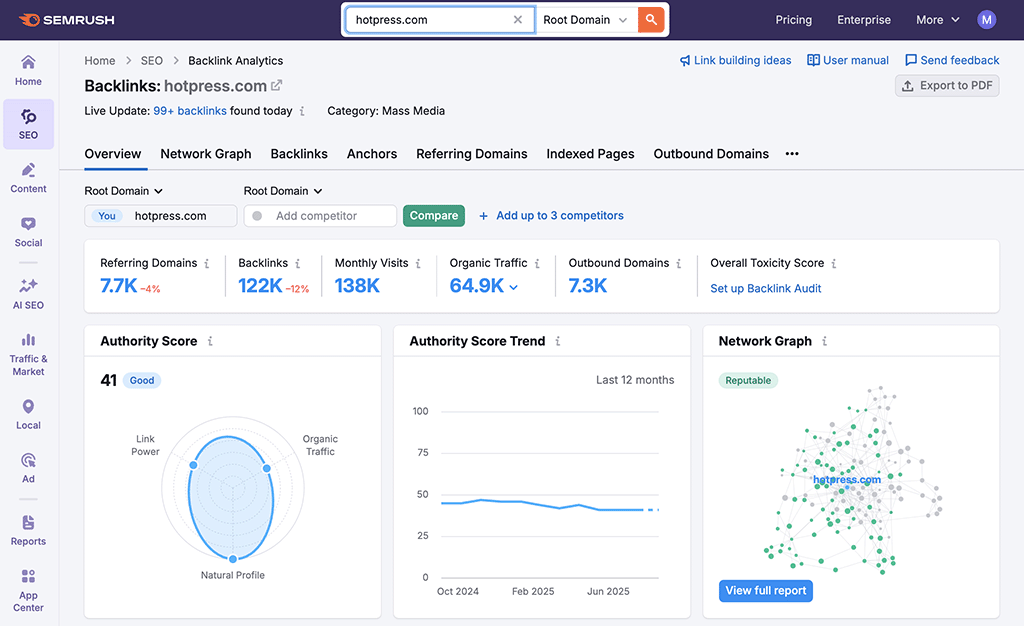
Task: Open hotpress.com external link icon
Action: point(276,86)
